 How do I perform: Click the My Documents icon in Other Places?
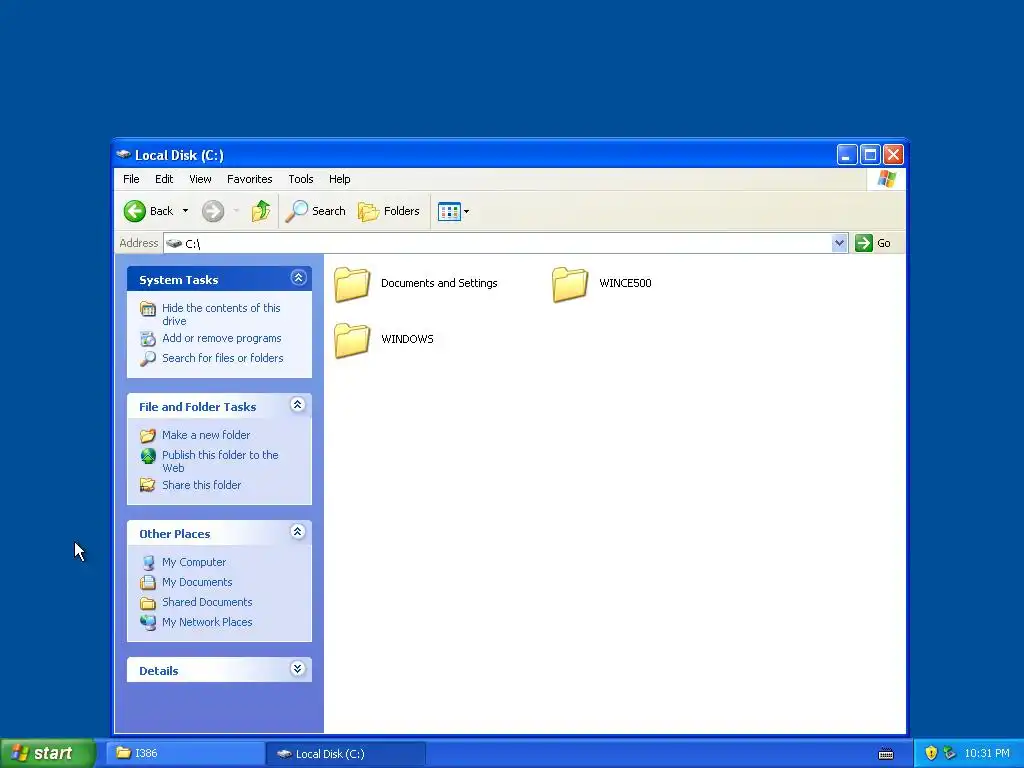[148, 582]
